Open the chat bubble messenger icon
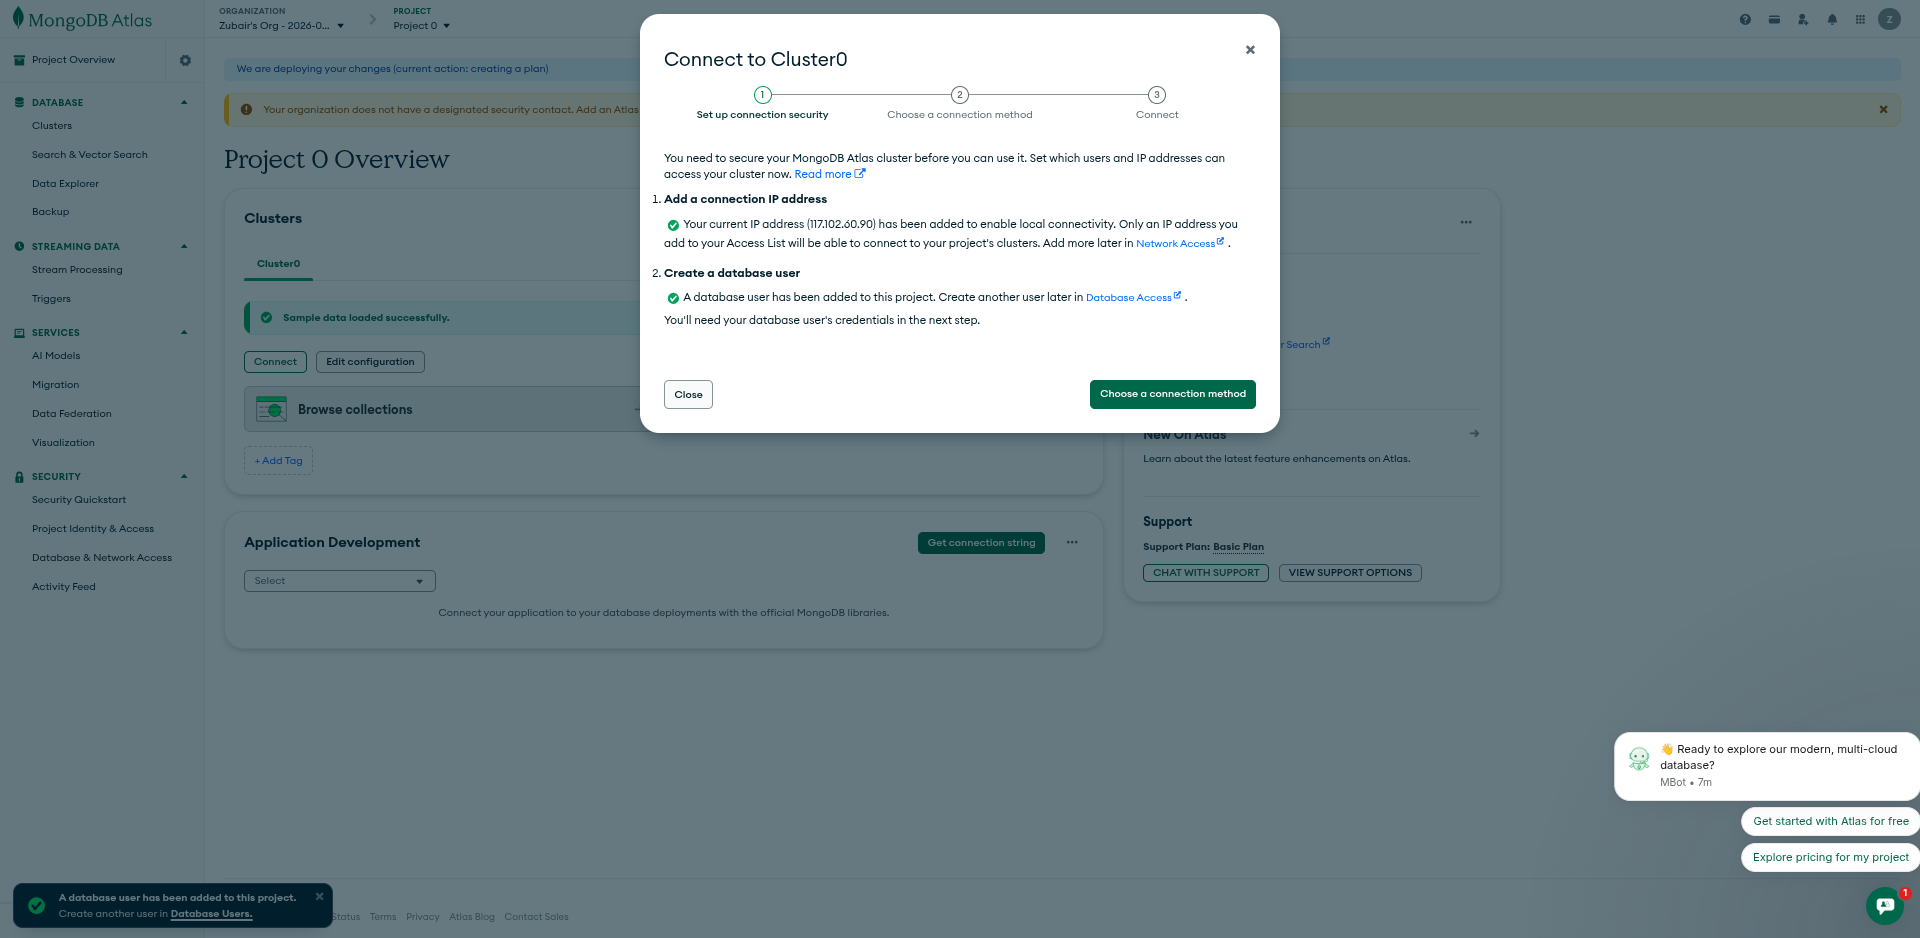Image resolution: width=1920 pixels, height=938 pixels. tap(1884, 905)
